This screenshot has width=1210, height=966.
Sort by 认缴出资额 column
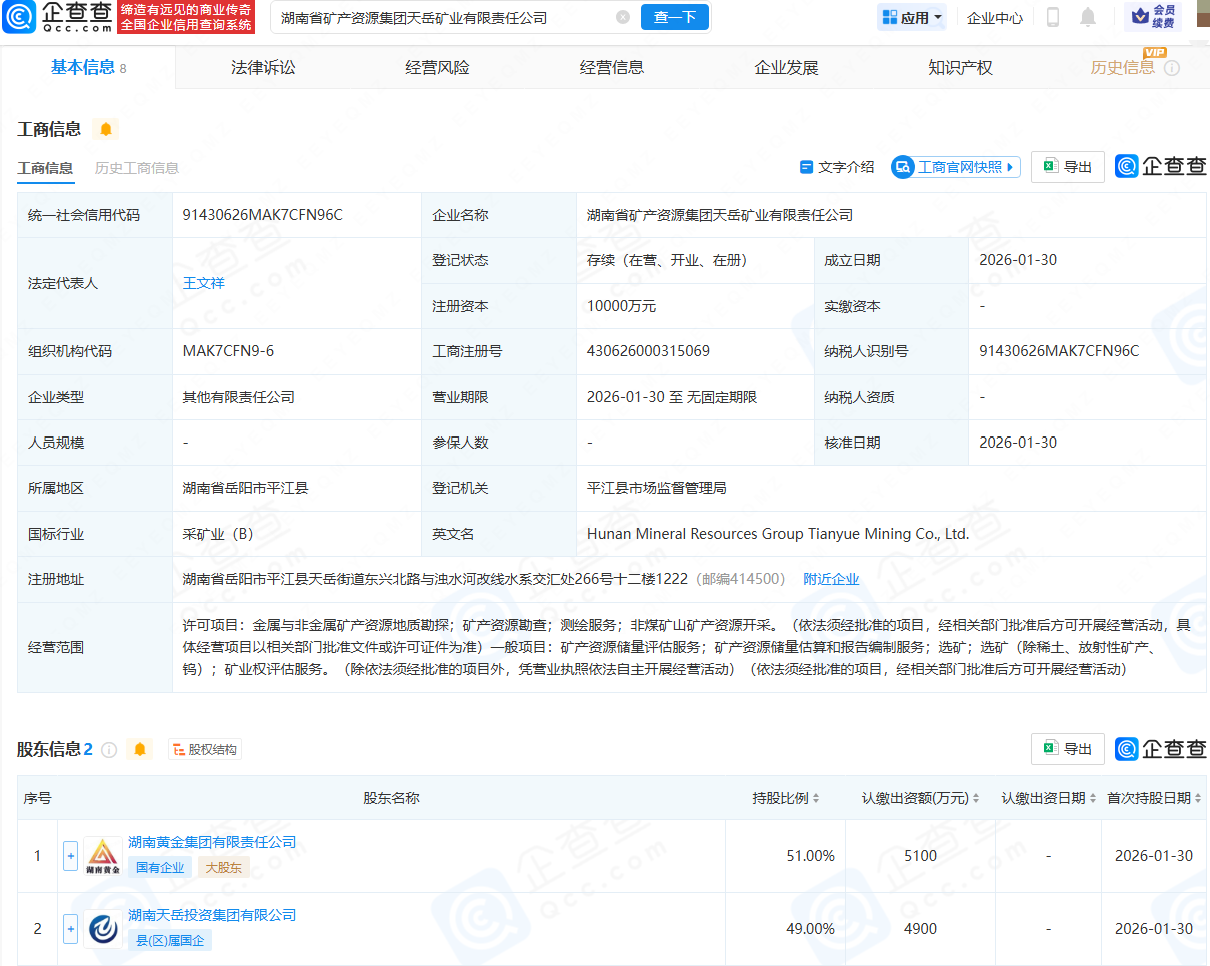921,798
